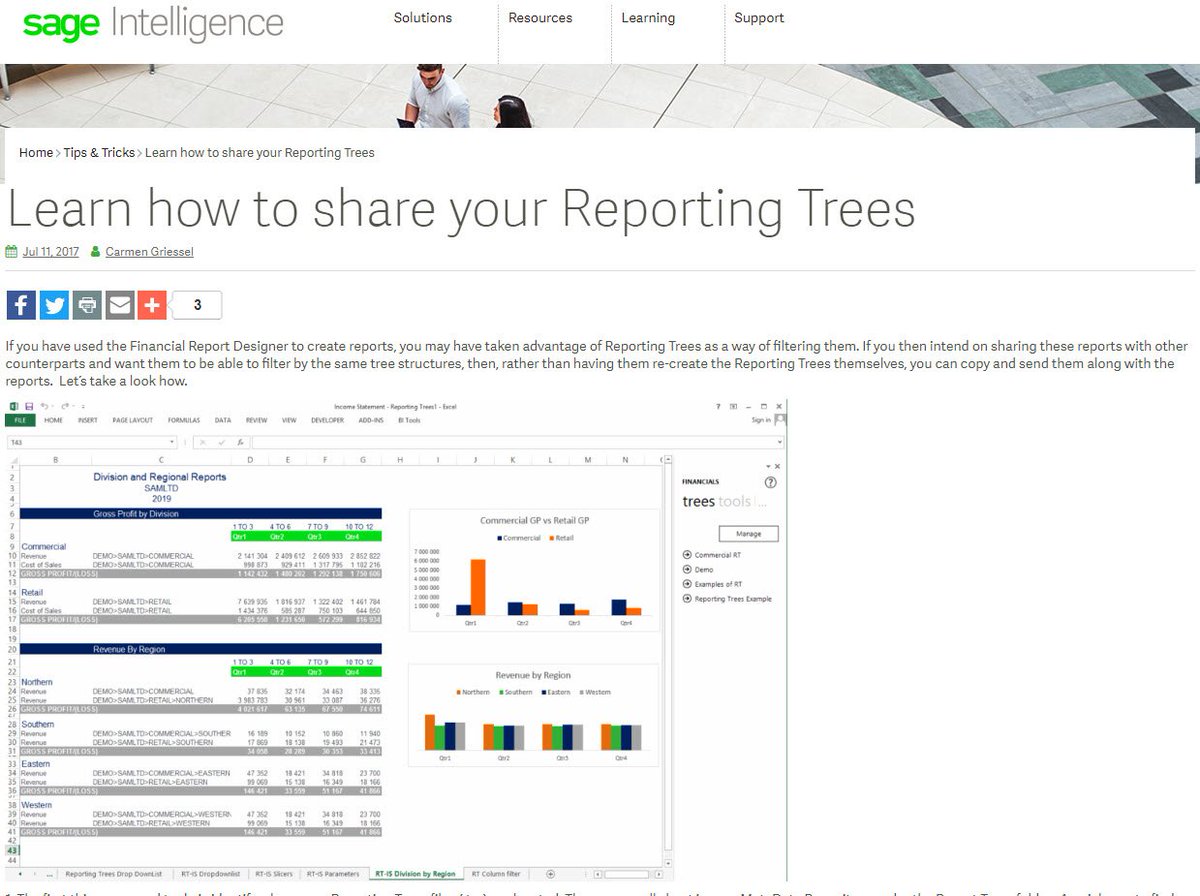
Task: Click the 'Learn how to share your Reporting Trees' breadcrumb
Action: click(x=260, y=153)
